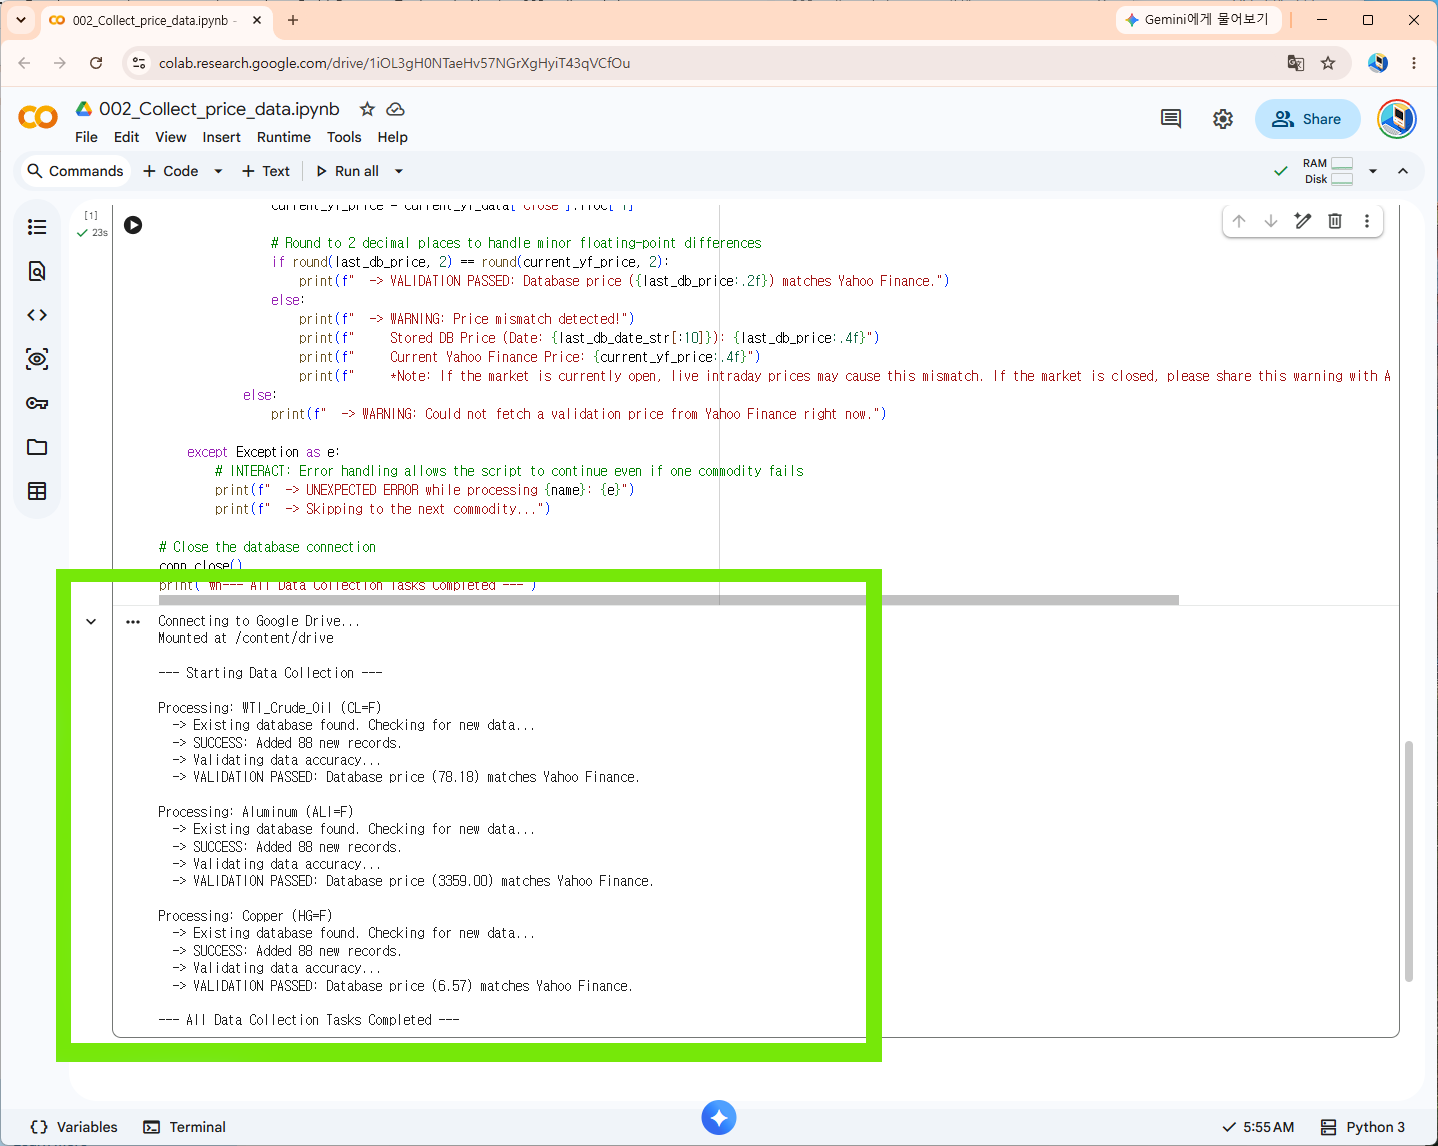Open the RAM and Disk resources dropdown
1438x1146 pixels.
1373,171
